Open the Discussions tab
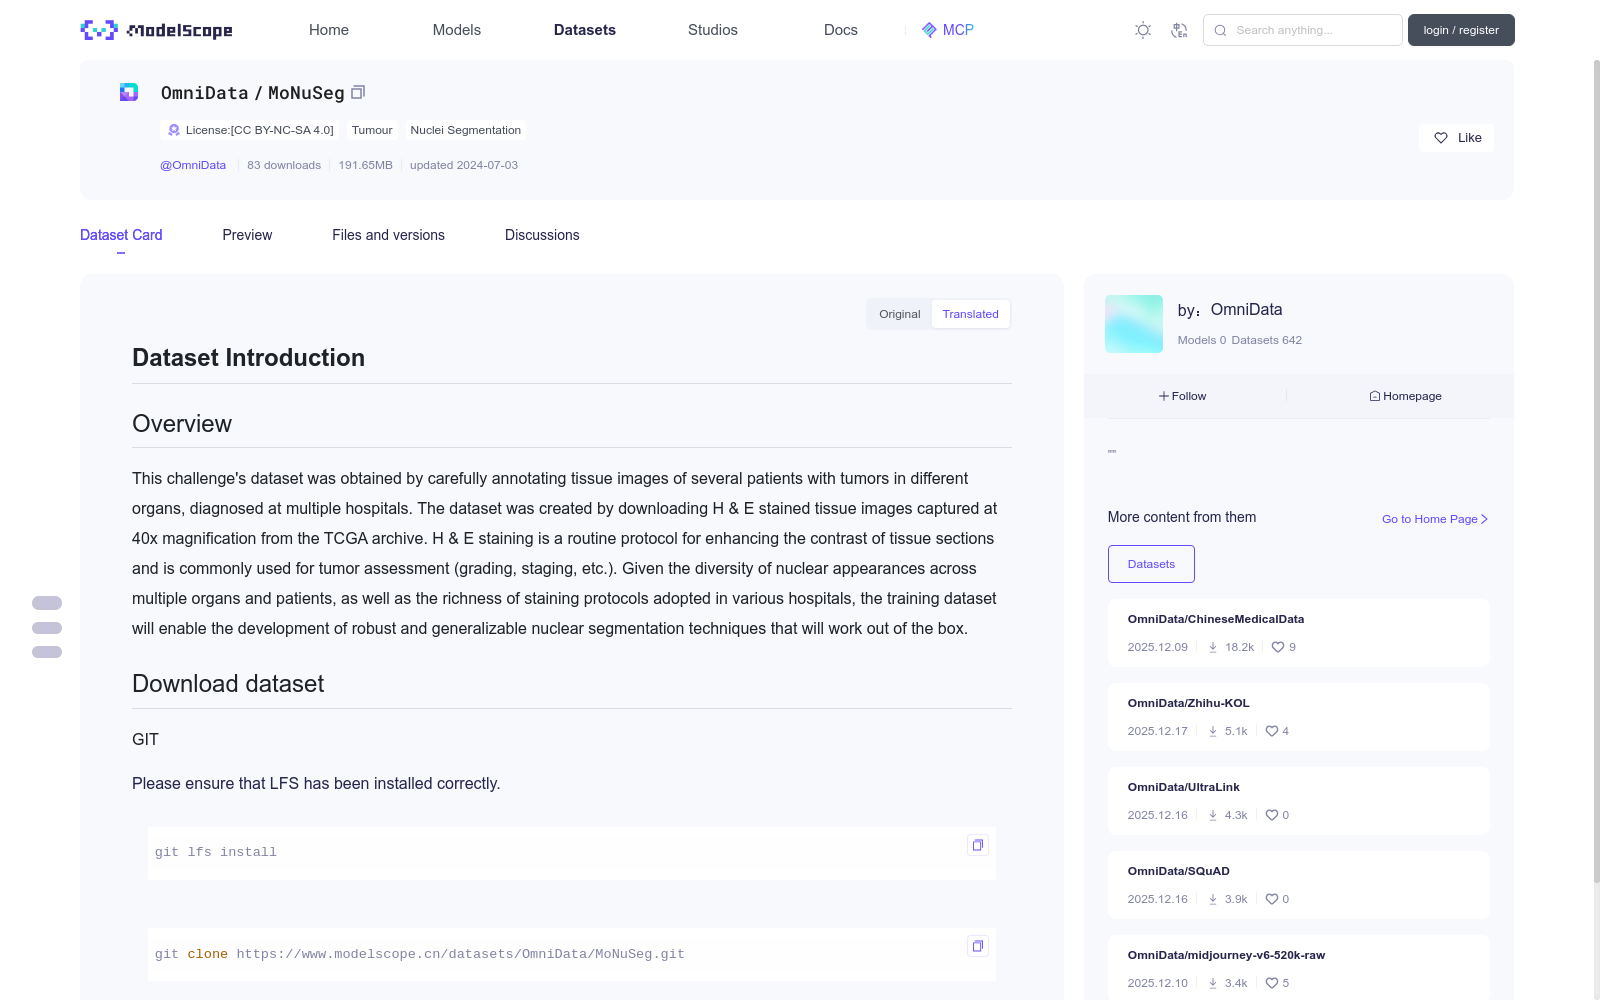Image resolution: width=1600 pixels, height=1000 pixels. coord(542,235)
